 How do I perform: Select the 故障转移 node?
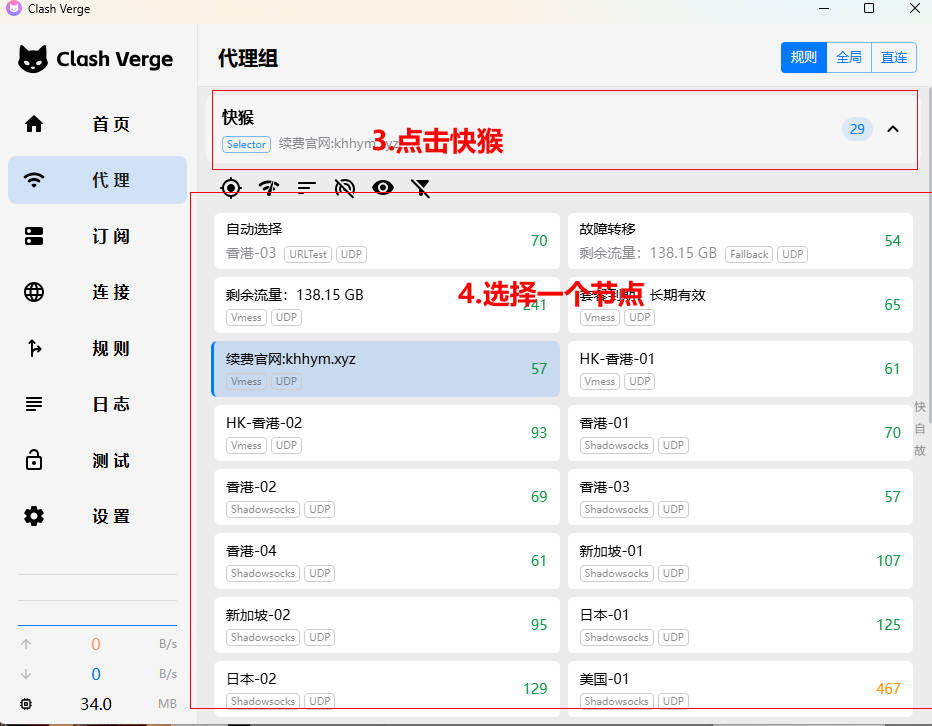[x=740, y=241]
